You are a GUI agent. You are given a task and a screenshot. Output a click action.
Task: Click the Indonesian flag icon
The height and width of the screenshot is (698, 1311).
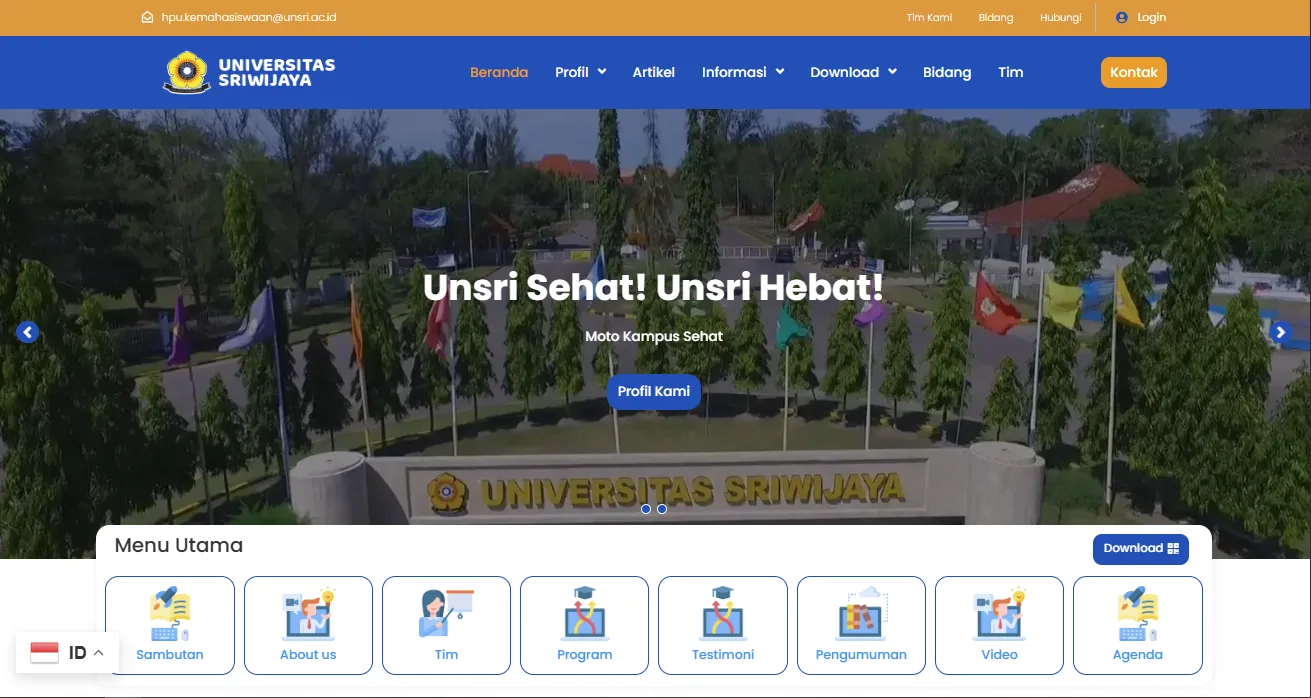(44, 653)
